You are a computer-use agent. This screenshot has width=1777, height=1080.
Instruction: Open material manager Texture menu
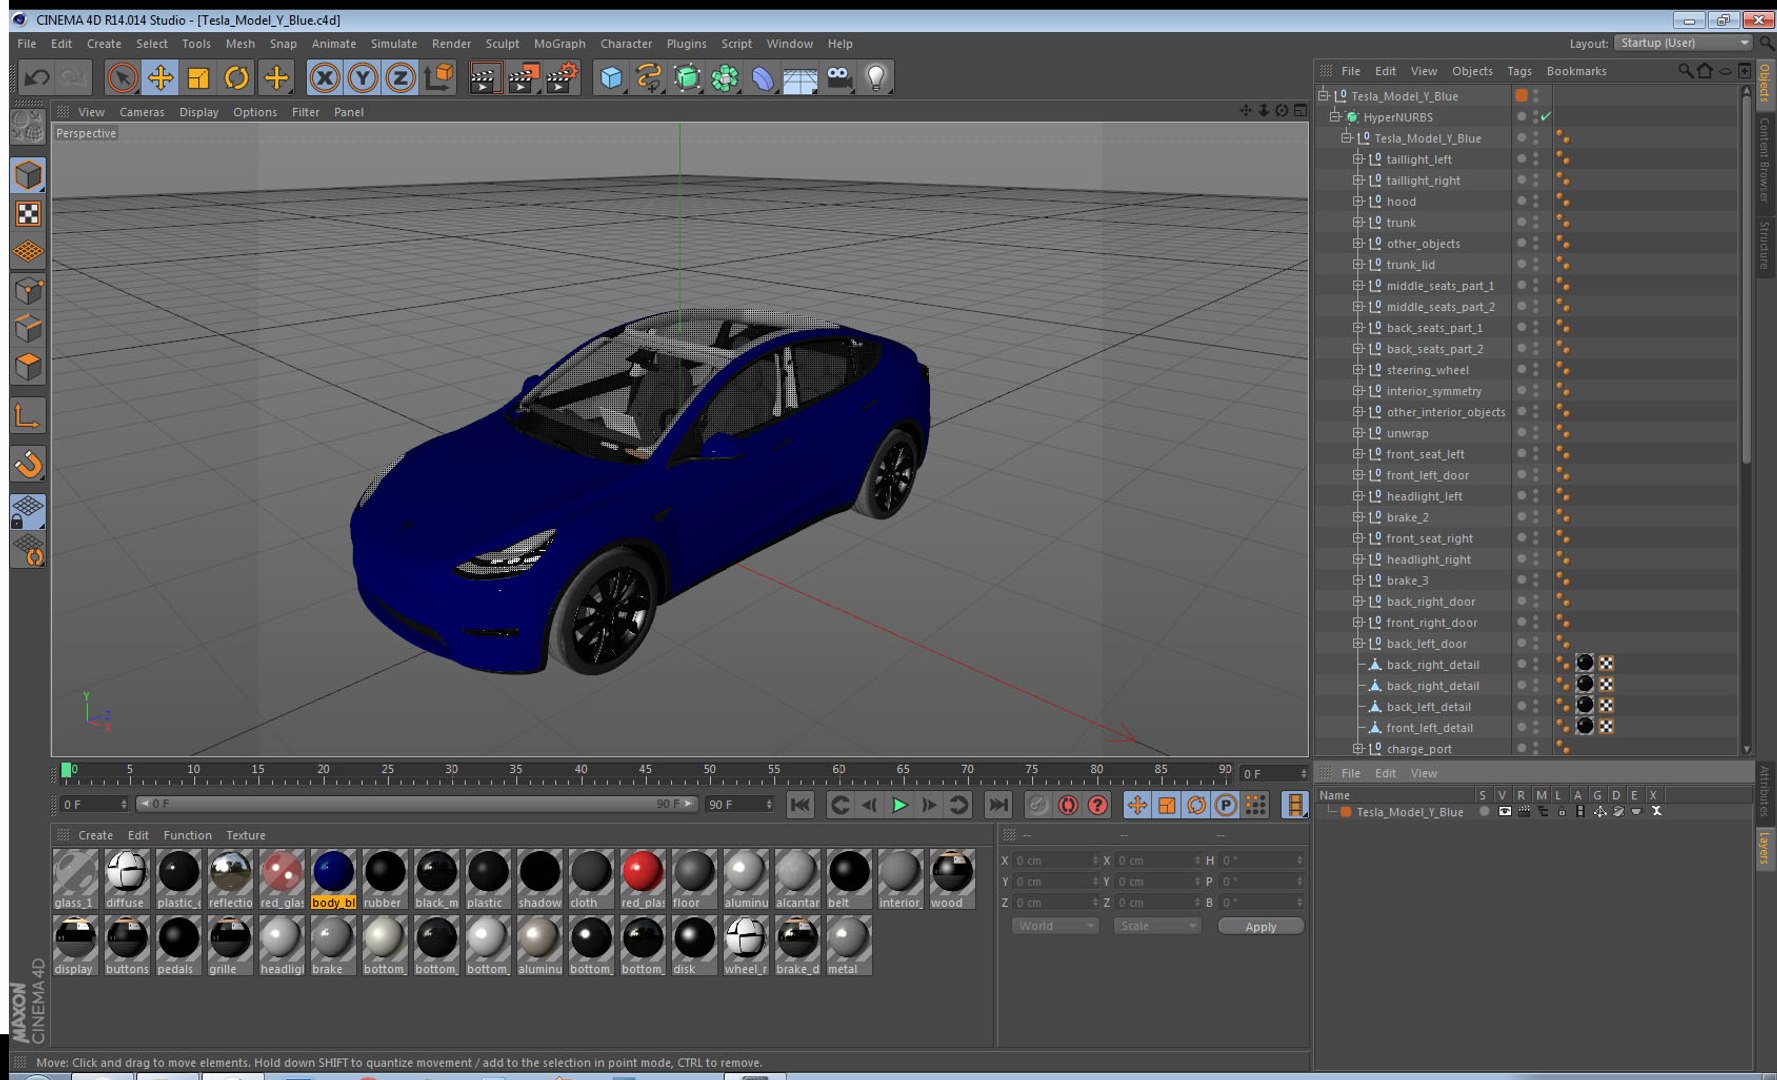coord(245,835)
